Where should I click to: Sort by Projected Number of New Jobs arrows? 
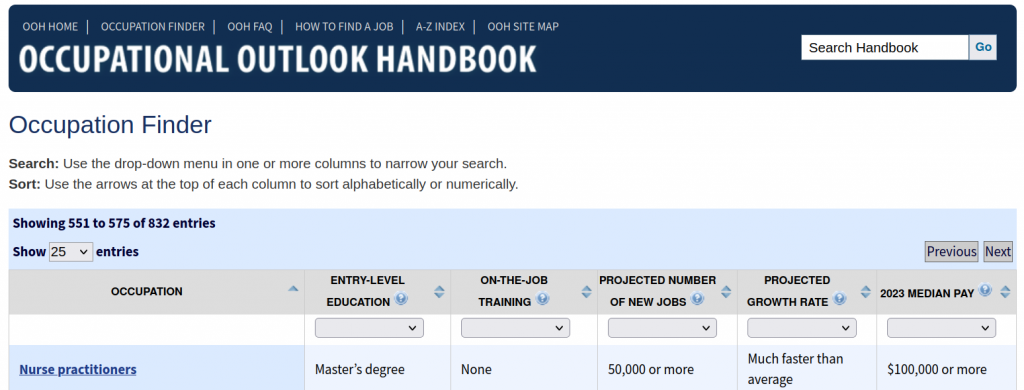pos(726,292)
